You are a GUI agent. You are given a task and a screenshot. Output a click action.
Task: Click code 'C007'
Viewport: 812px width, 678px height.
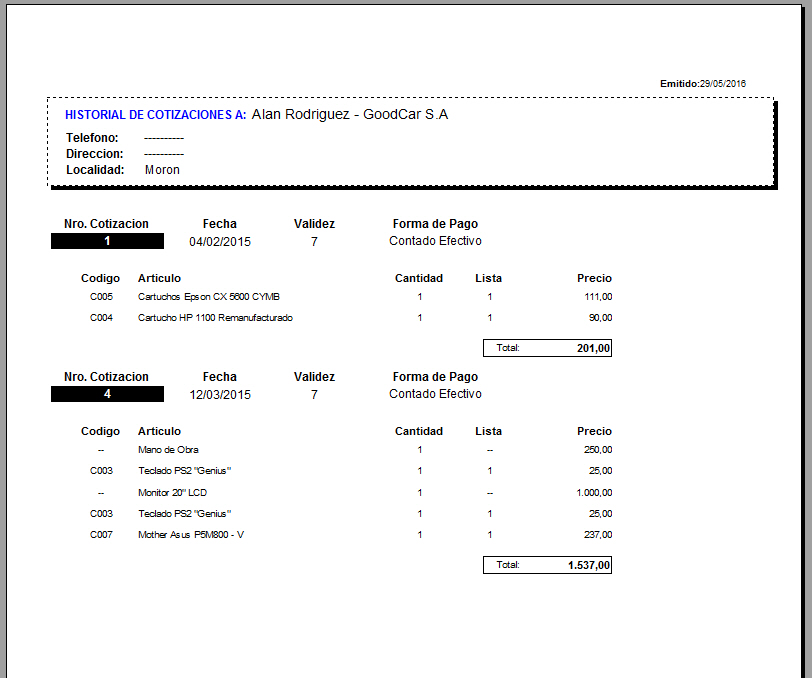click(101, 535)
